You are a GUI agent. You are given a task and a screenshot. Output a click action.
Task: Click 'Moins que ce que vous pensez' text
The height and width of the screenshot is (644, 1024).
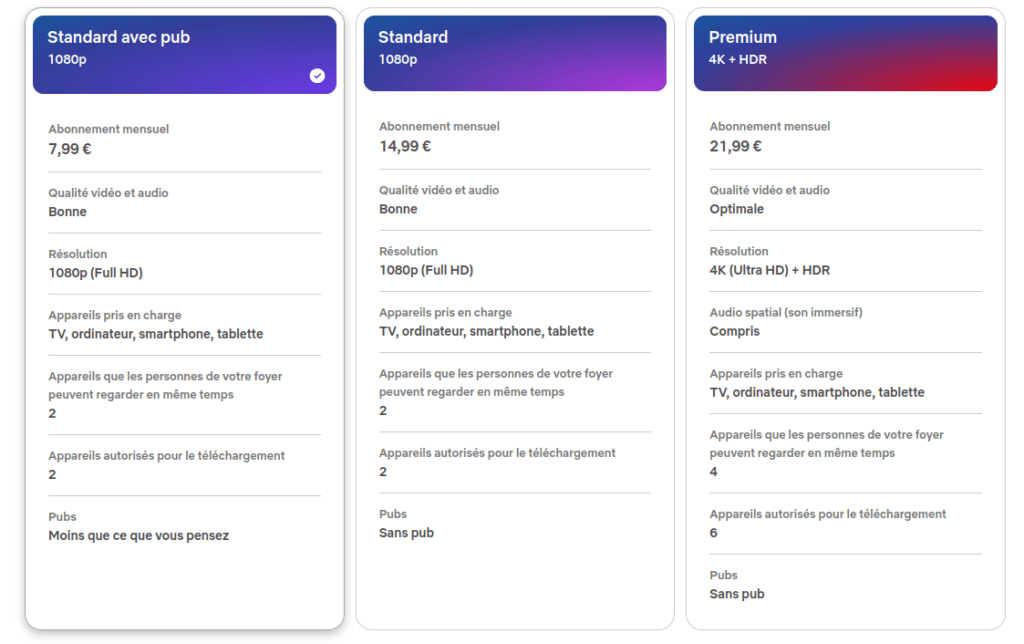tap(138, 536)
